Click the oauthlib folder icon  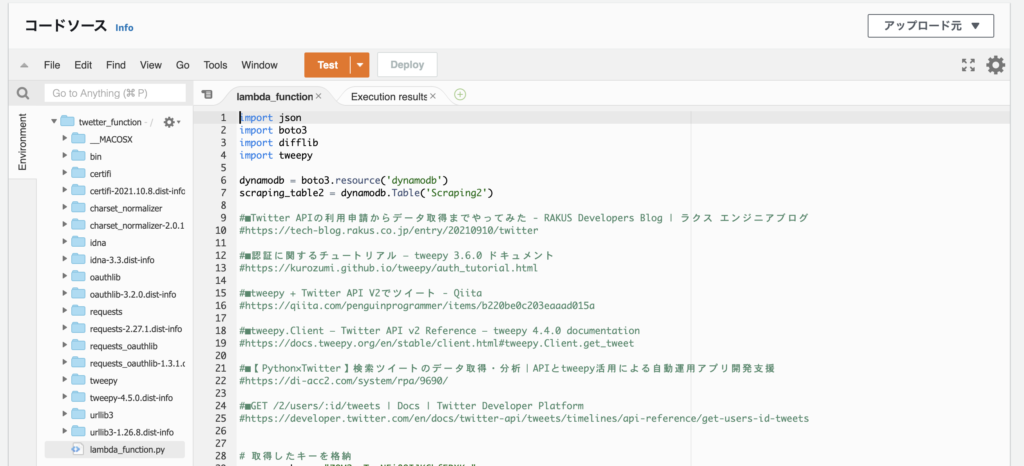(x=78, y=277)
